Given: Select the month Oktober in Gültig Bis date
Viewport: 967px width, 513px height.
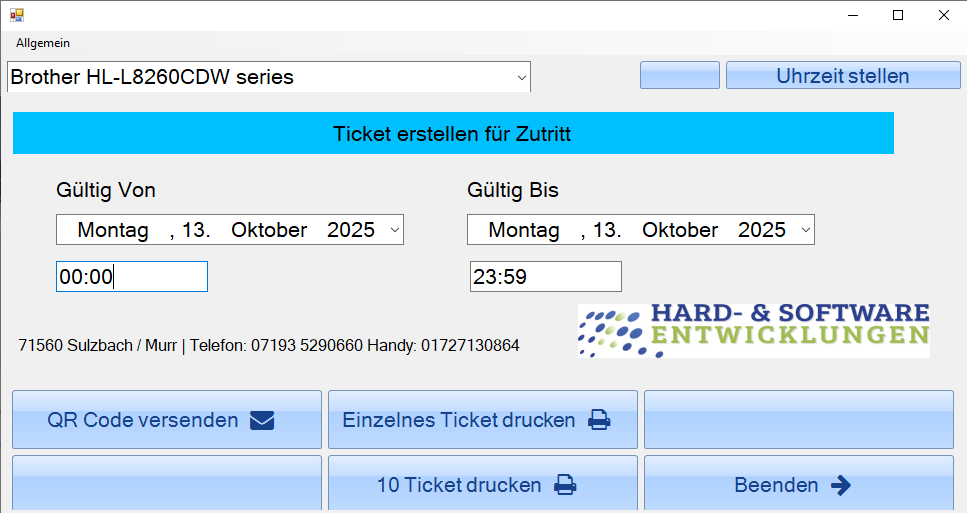Looking at the screenshot, I should (x=680, y=230).
